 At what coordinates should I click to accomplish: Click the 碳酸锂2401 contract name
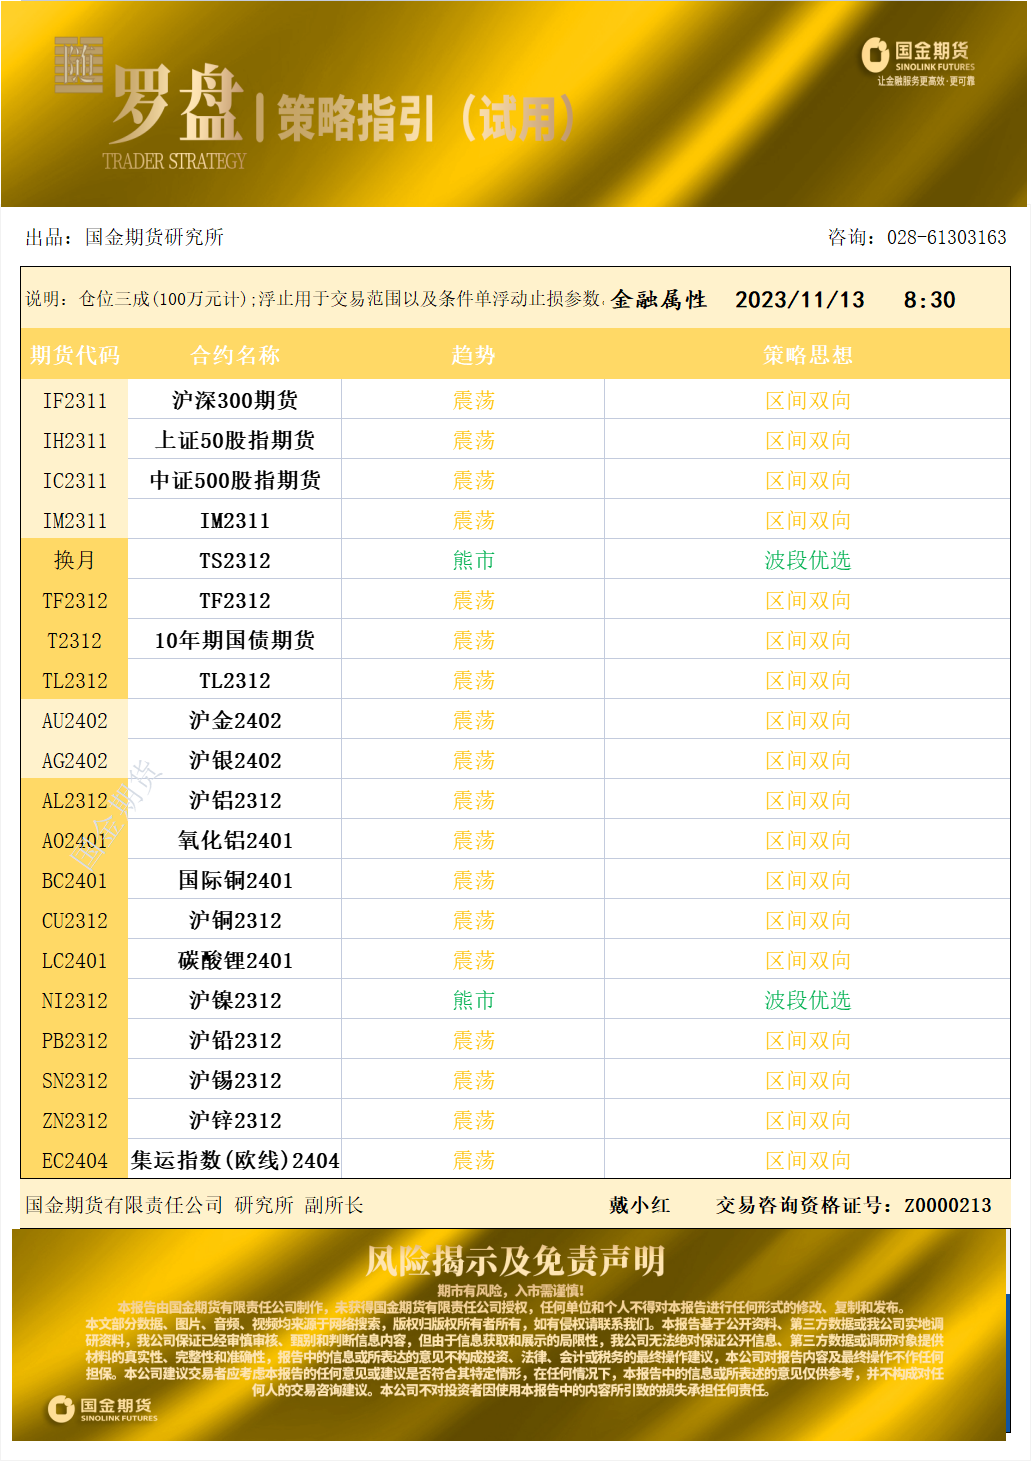(235, 960)
